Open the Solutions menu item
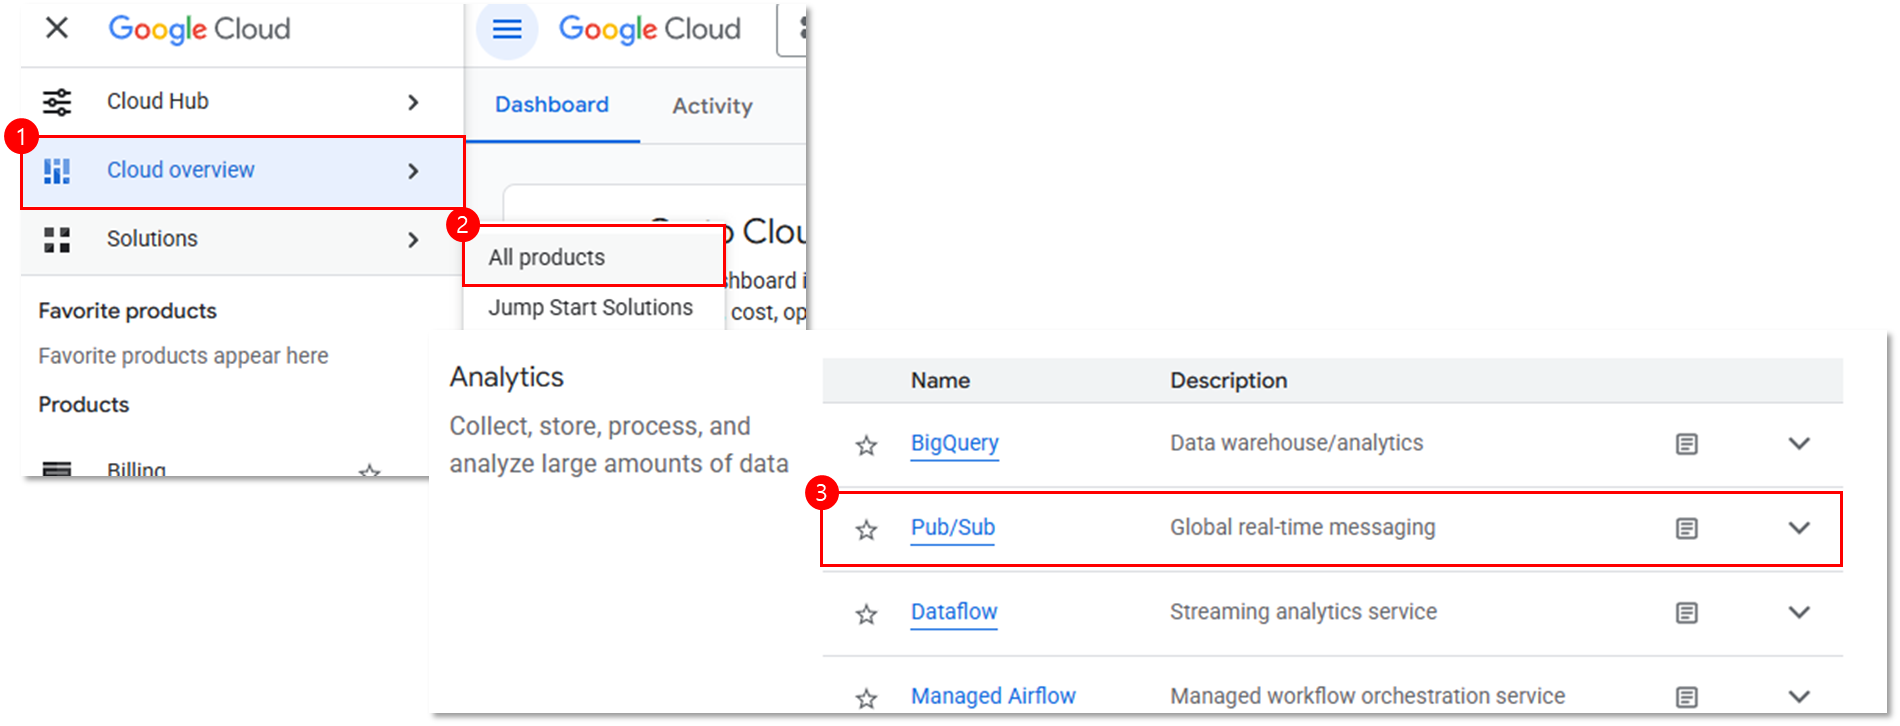Viewport: 1900px width, 726px height. (242, 240)
